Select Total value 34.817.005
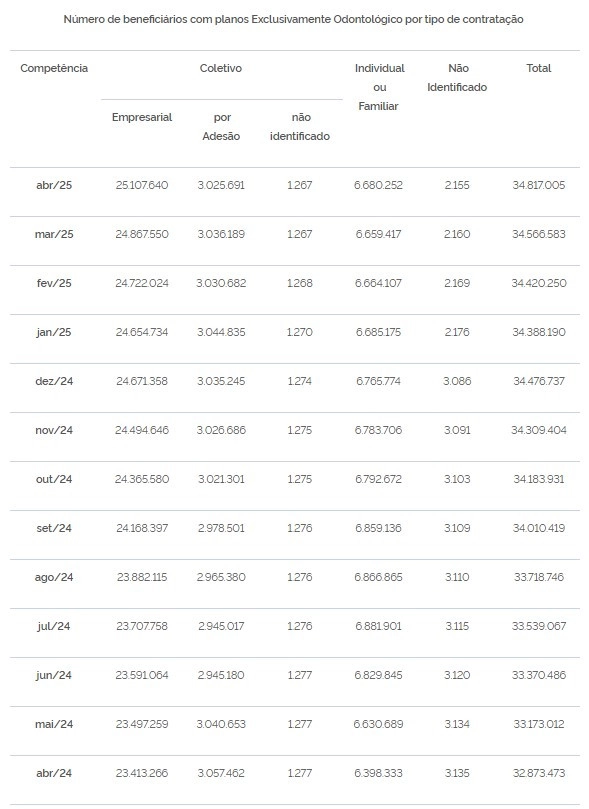This screenshot has width=589, height=809. (538, 185)
